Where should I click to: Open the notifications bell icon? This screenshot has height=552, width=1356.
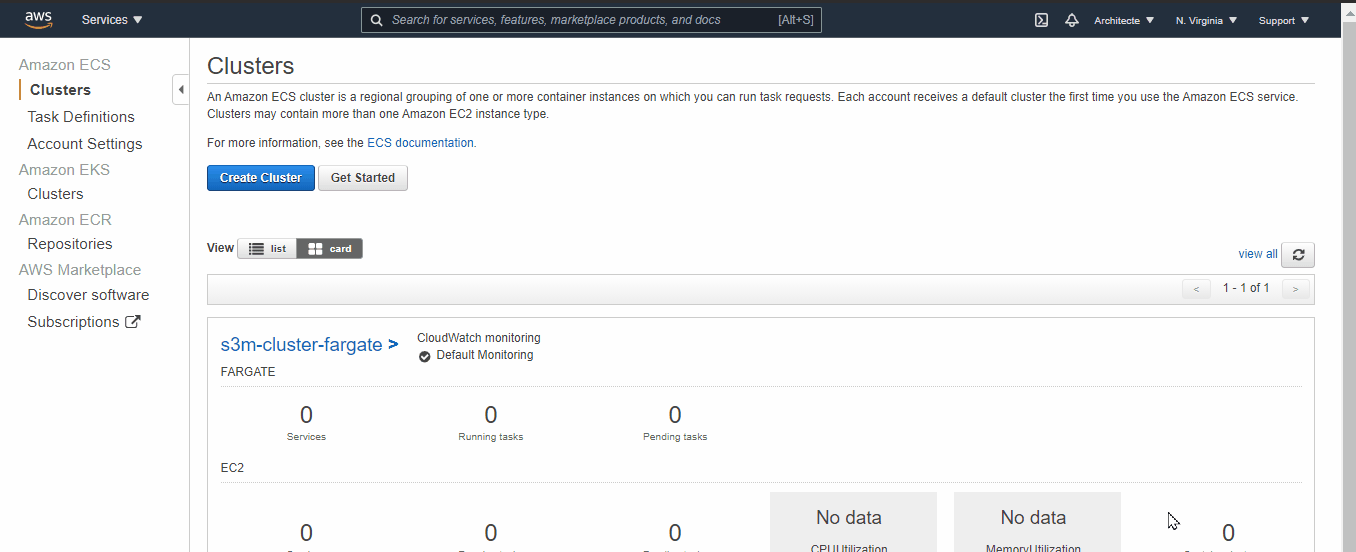[1072, 20]
